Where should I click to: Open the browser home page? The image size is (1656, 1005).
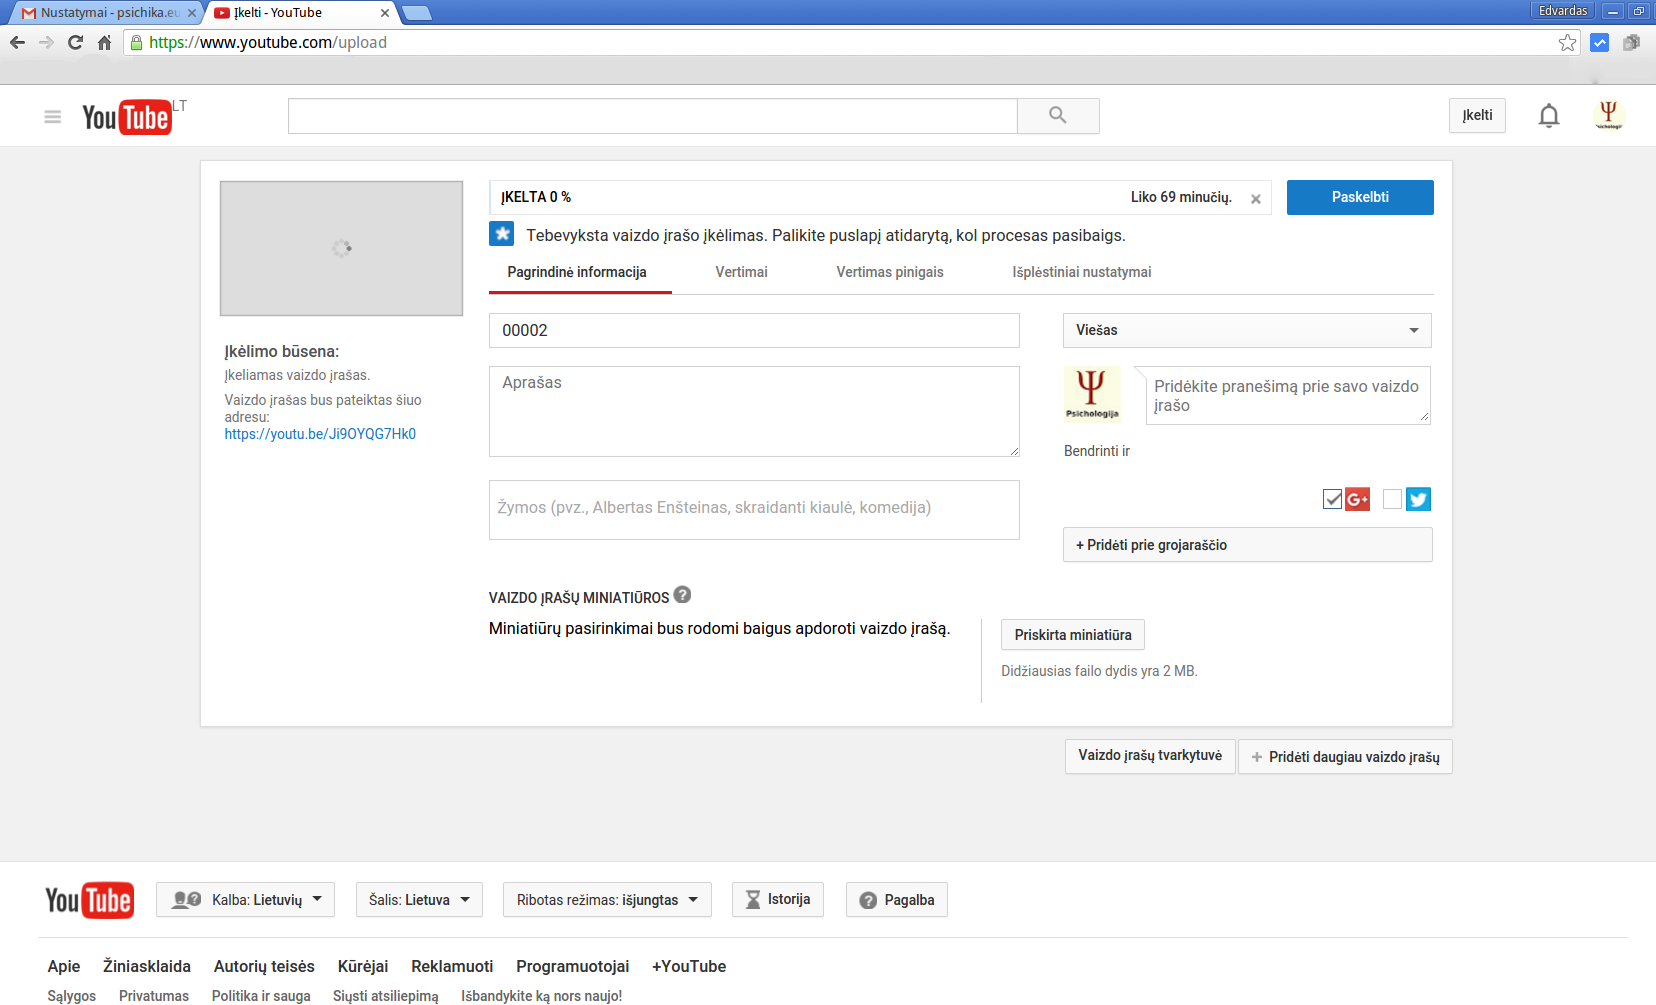[104, 42]
